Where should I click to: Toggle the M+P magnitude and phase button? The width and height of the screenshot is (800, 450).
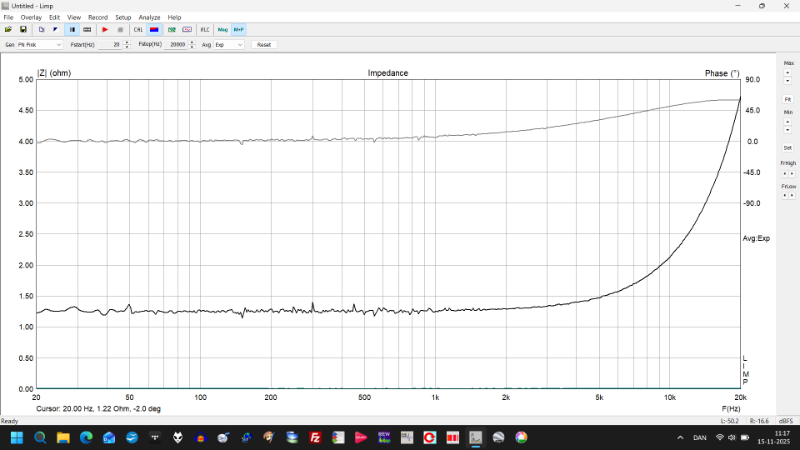(238, 30)
